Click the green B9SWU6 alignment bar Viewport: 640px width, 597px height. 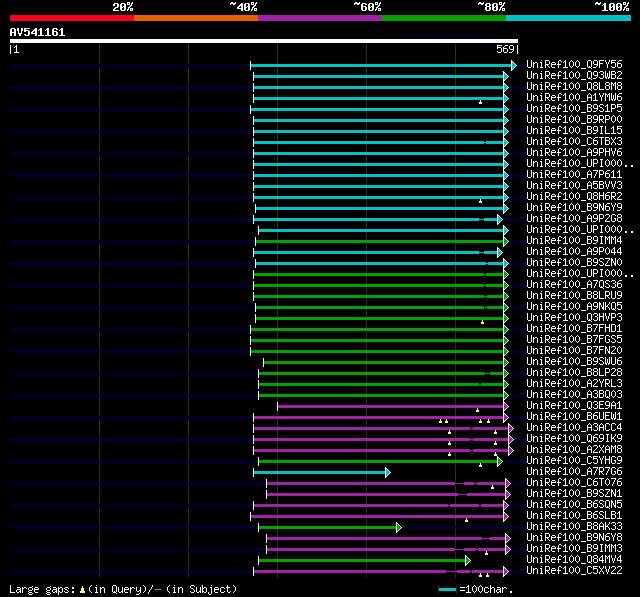(x=383, y=362)
